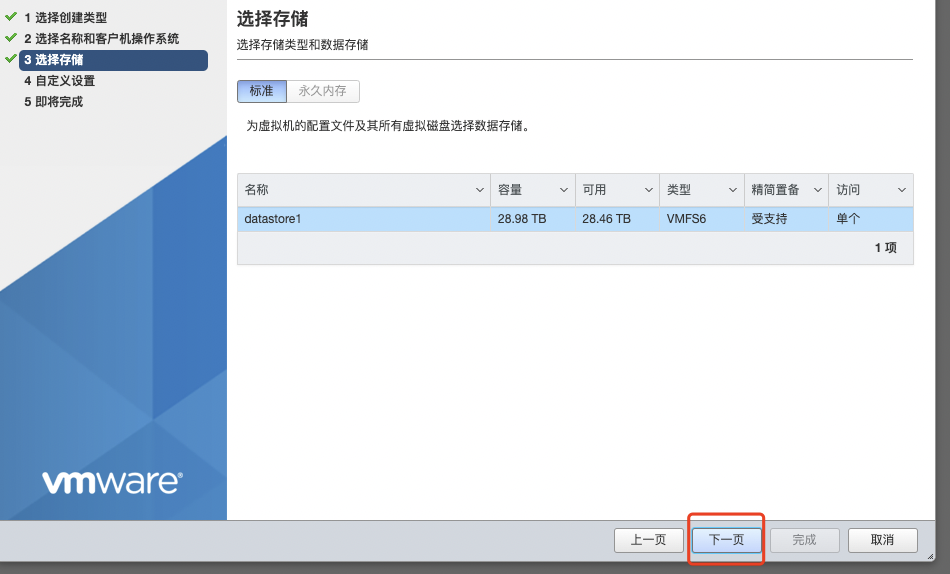Expand the 类型 column dropdown arrow

[733, 190]
